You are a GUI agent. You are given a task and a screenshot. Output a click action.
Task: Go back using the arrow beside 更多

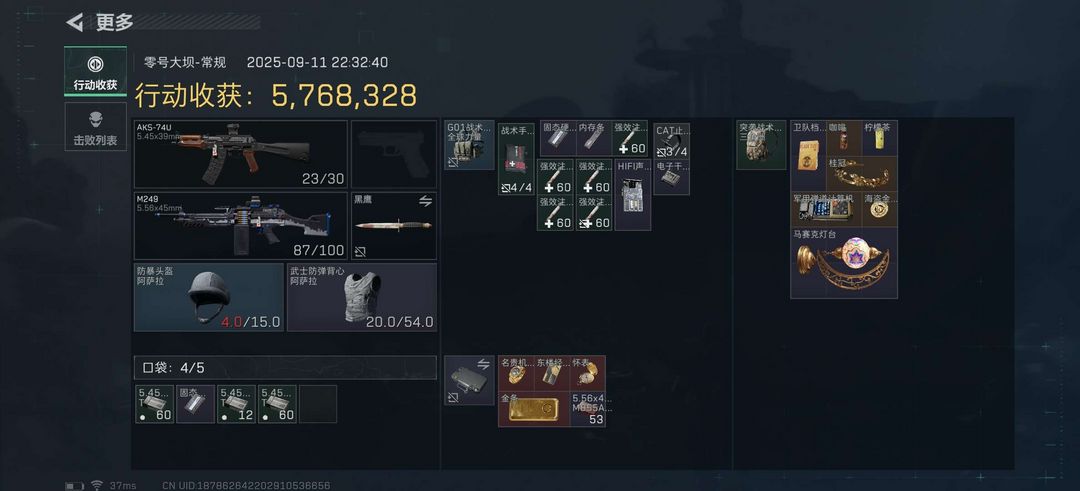tap(74, 23)
